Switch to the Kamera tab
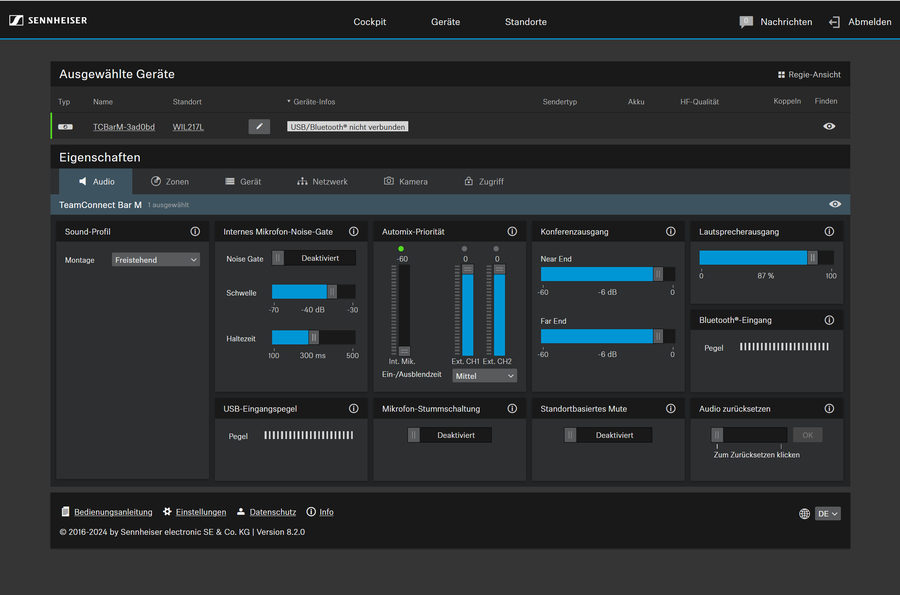The image size is (900, 595). pyautogui.click(x=405, y=181)
